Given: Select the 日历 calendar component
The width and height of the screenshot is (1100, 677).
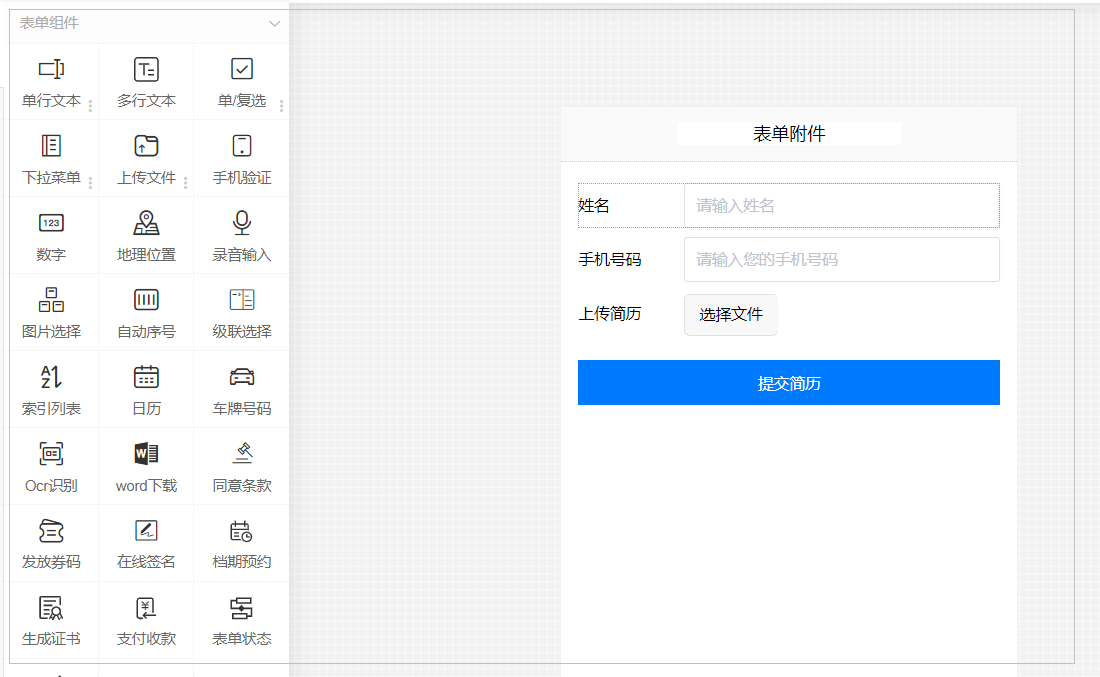Looking at the screenshot, I should click(x=146, y=390).
